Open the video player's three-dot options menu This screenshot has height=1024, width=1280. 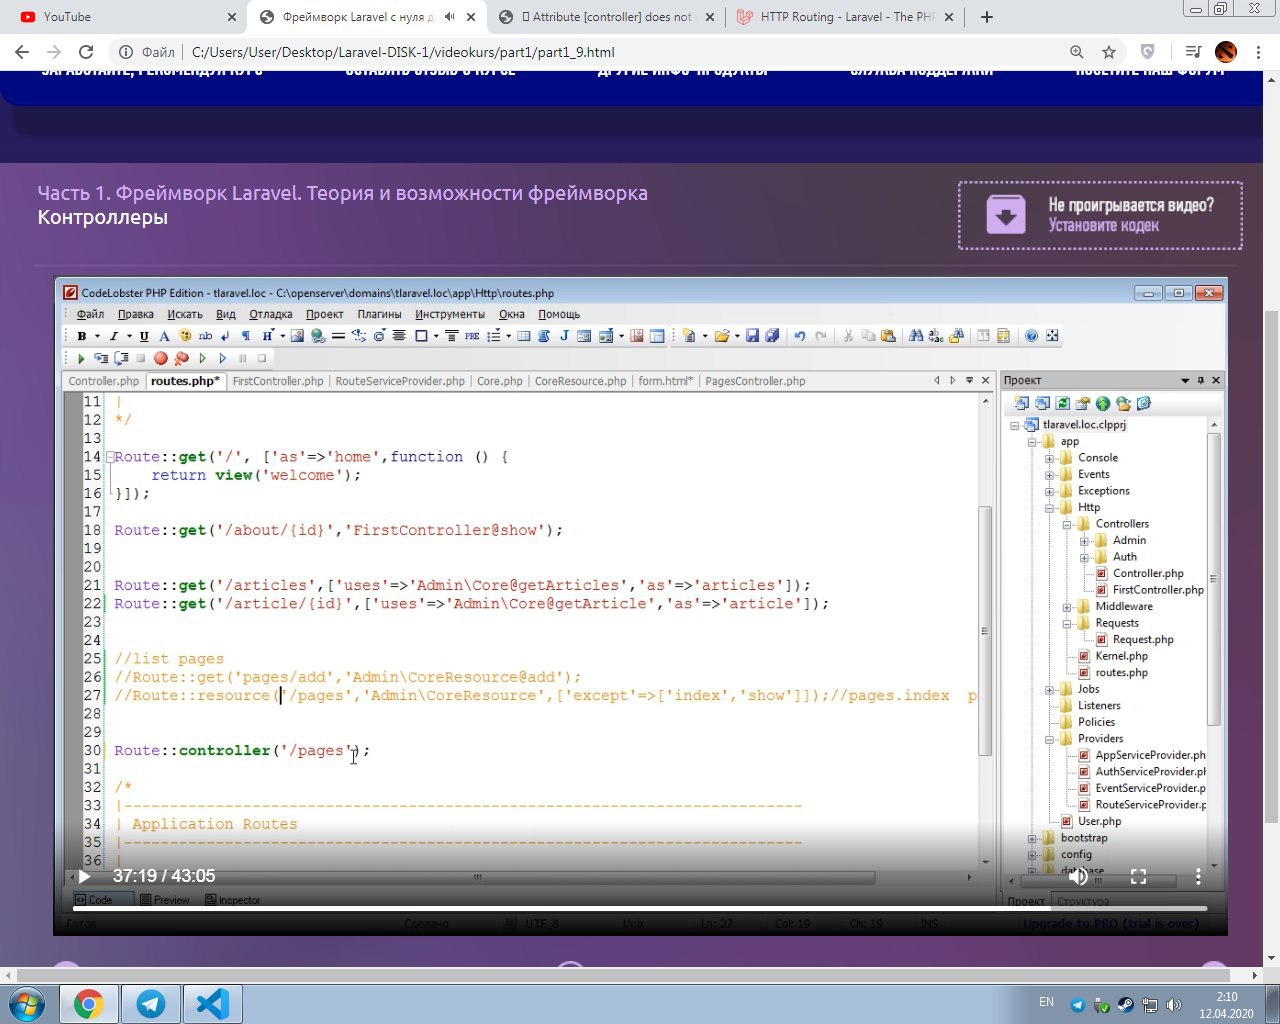click(1198, 876)
